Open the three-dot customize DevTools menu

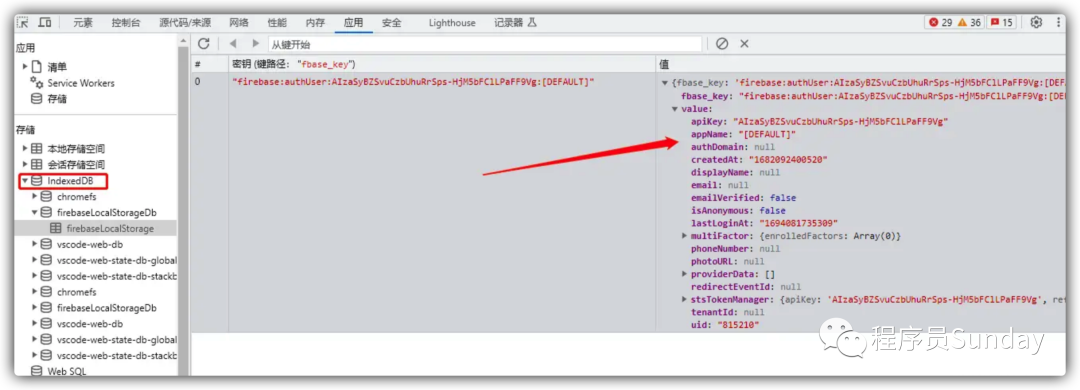[x=1058, y=23]
